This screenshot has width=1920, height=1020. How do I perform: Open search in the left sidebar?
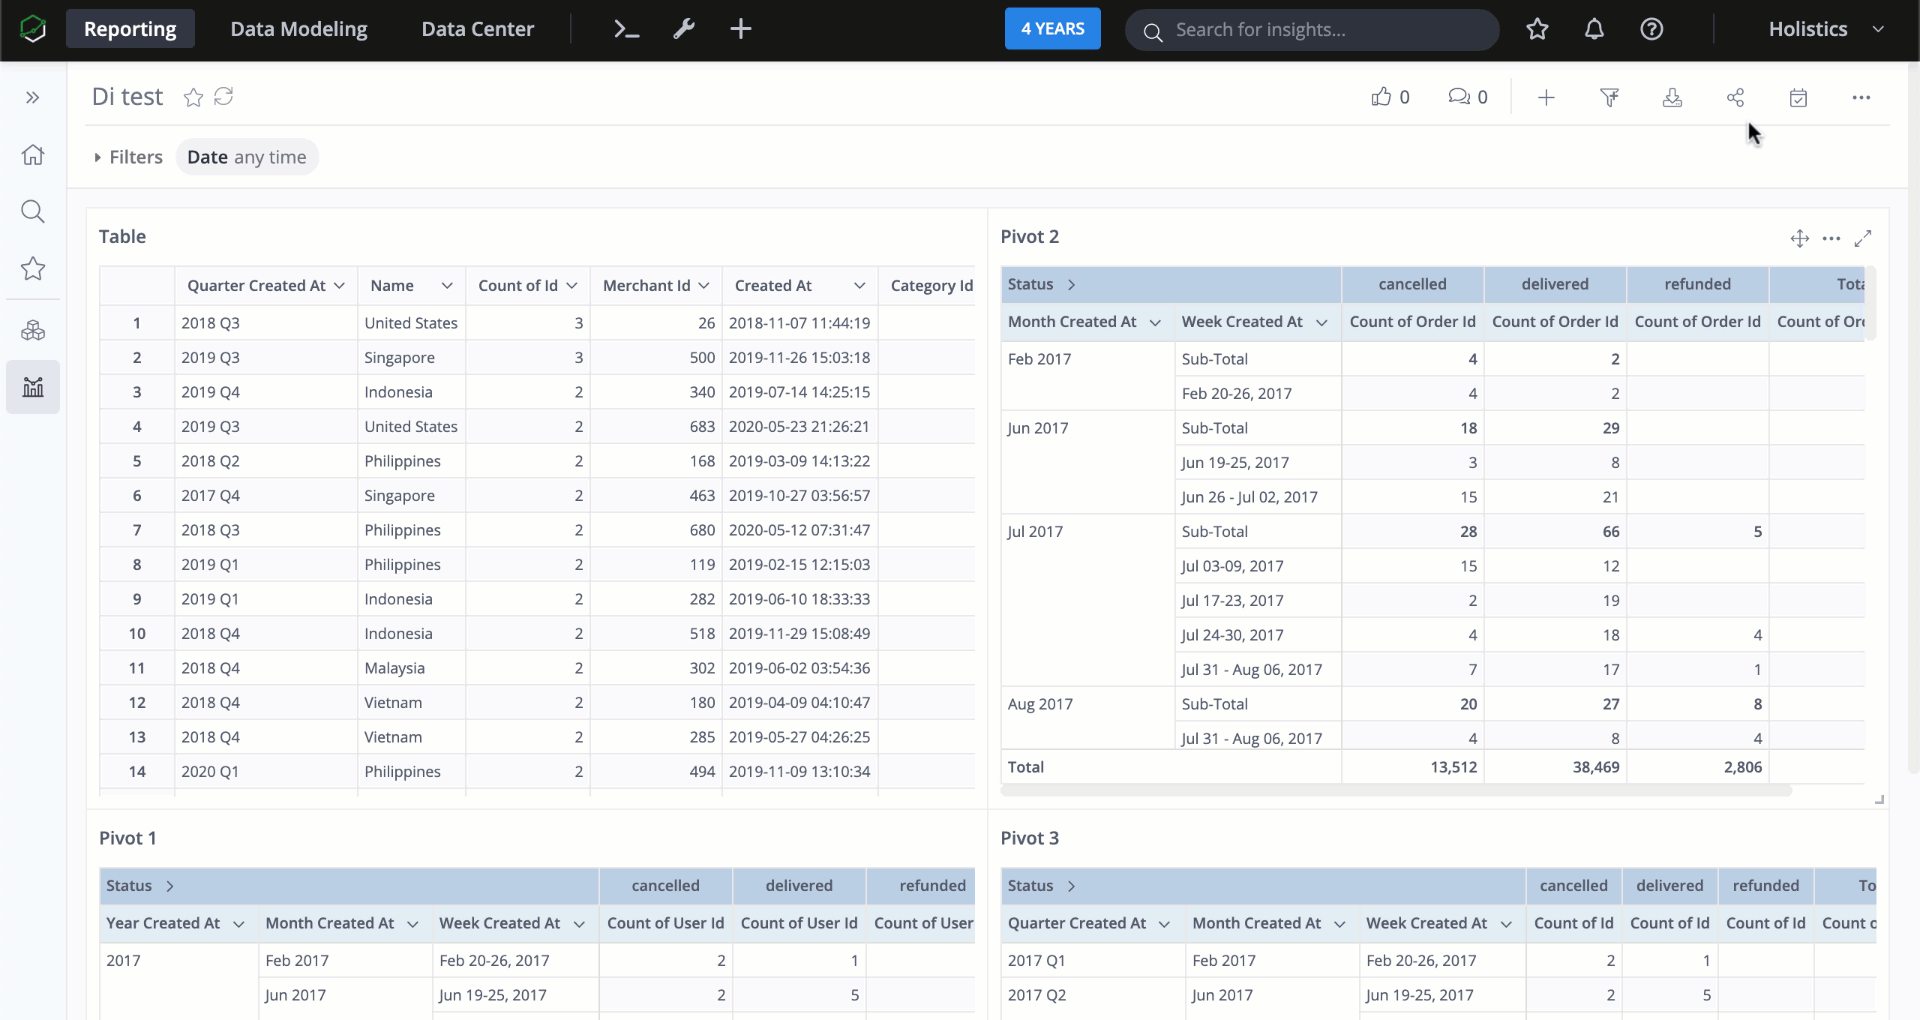[x=33, y=211]
